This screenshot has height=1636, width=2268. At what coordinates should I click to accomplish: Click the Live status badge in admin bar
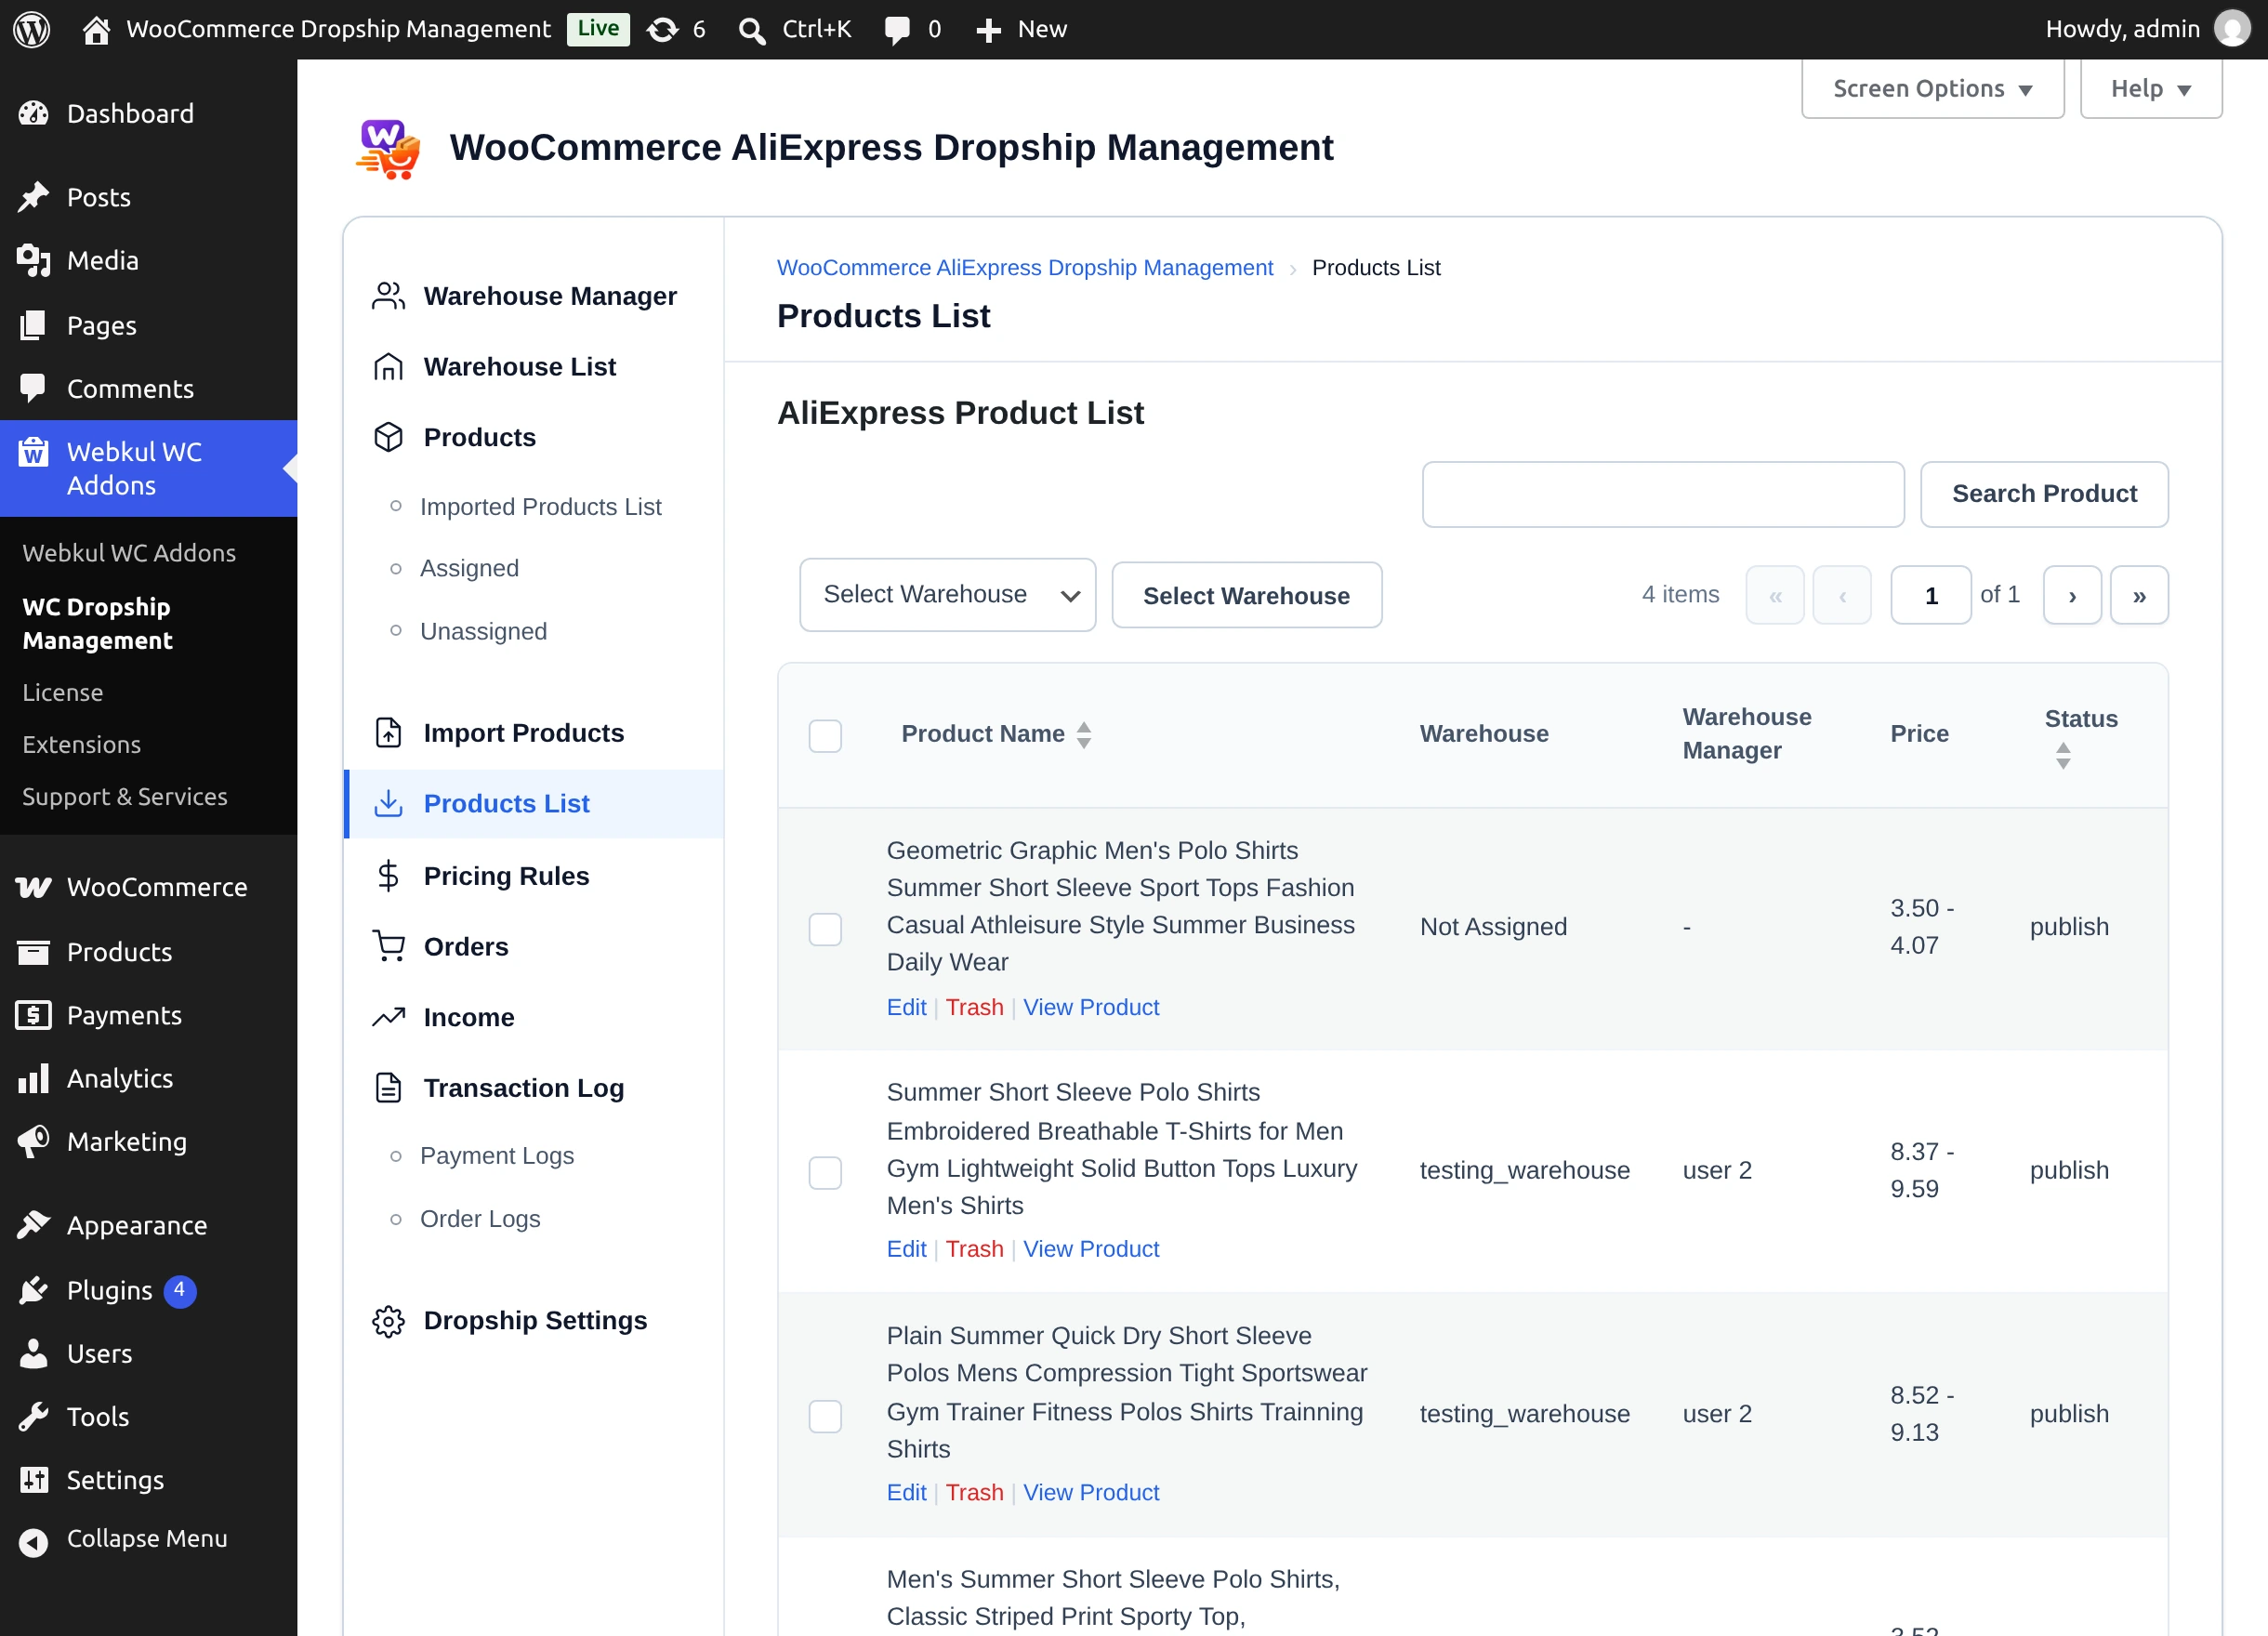(x=598, y=29)
